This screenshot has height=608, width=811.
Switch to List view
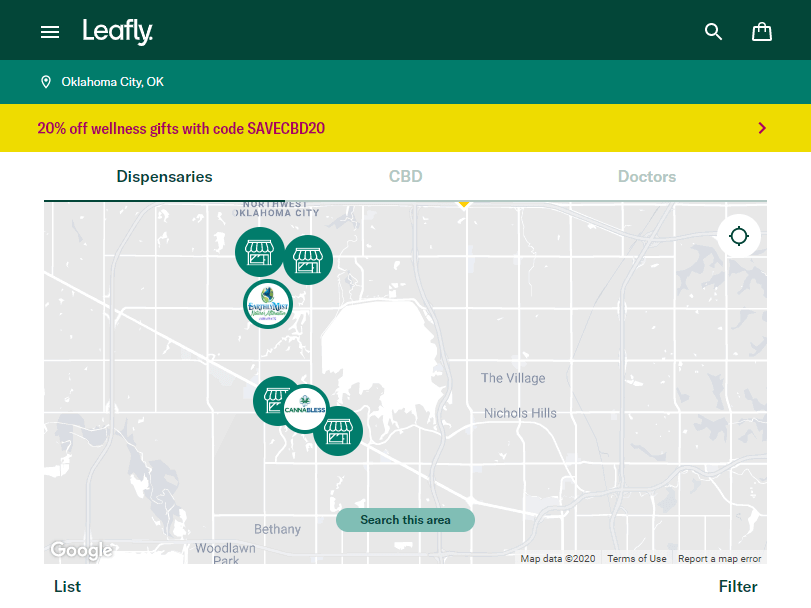tap(67, 586)
